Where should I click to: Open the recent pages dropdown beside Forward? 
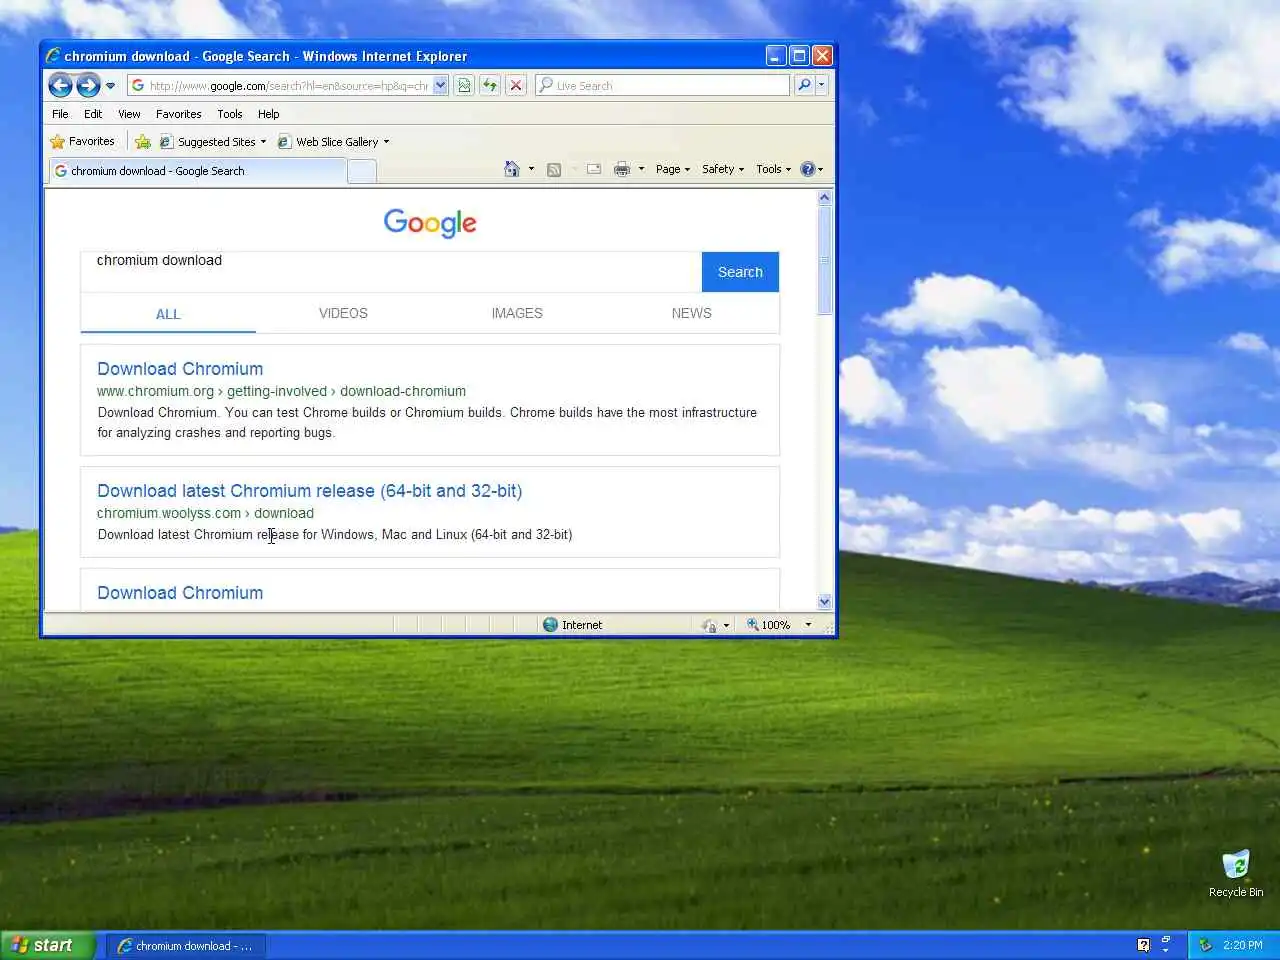tap(110, 86)
